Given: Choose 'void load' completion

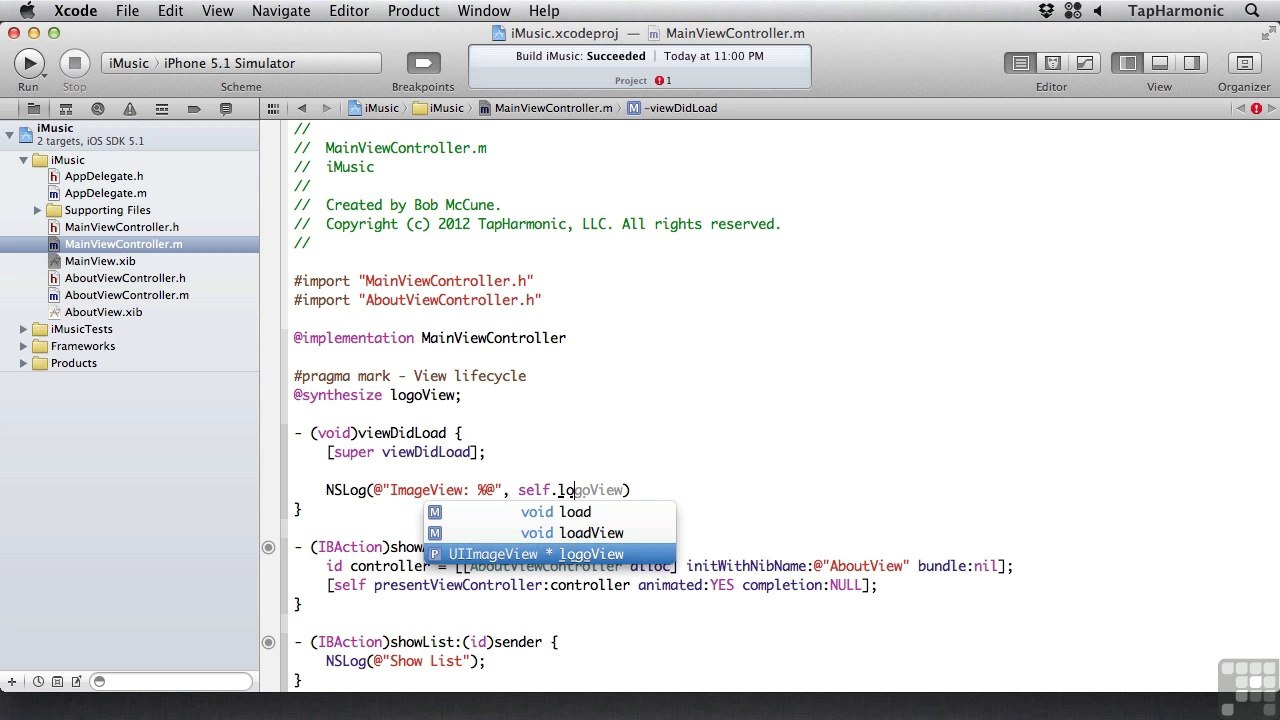Looking at the screenshot, I should click(x=549, y=512).
